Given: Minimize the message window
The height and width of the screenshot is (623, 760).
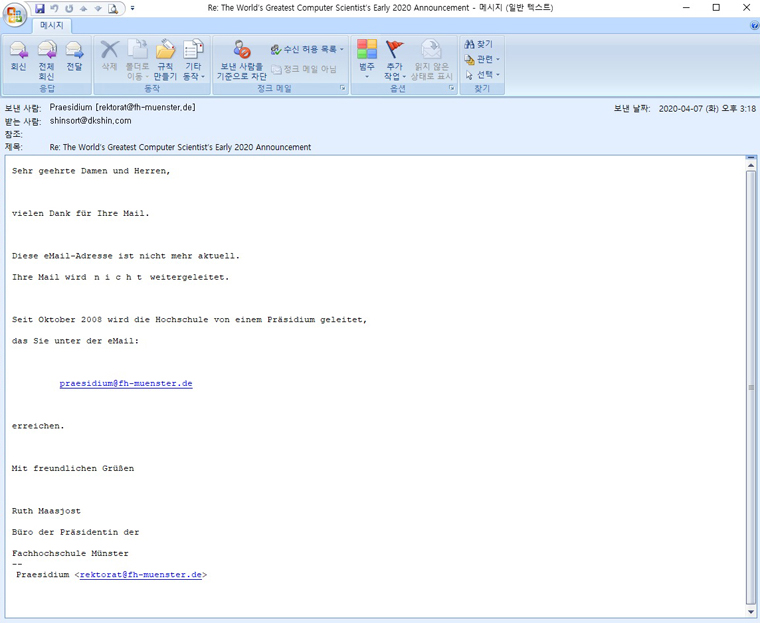Looking at the screenshot, I should point(686,8).
